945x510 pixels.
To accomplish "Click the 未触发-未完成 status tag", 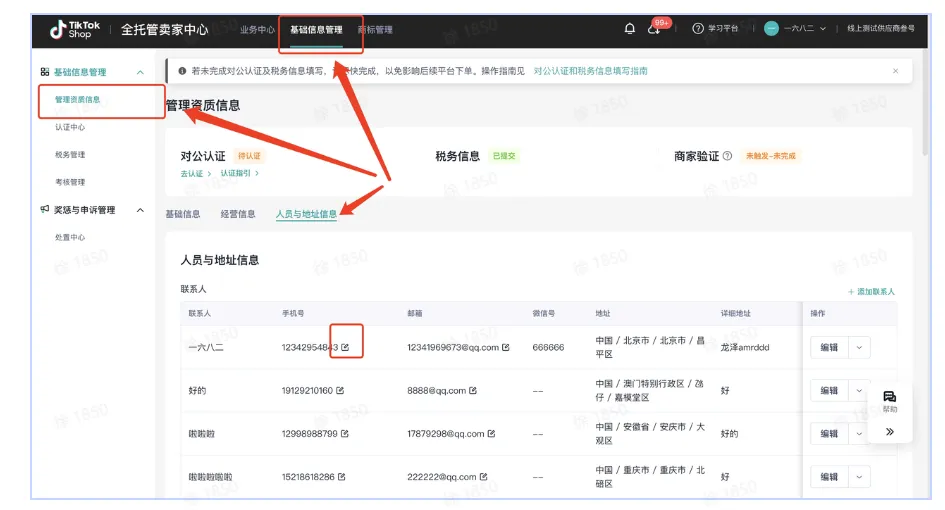I will (771, 156).
